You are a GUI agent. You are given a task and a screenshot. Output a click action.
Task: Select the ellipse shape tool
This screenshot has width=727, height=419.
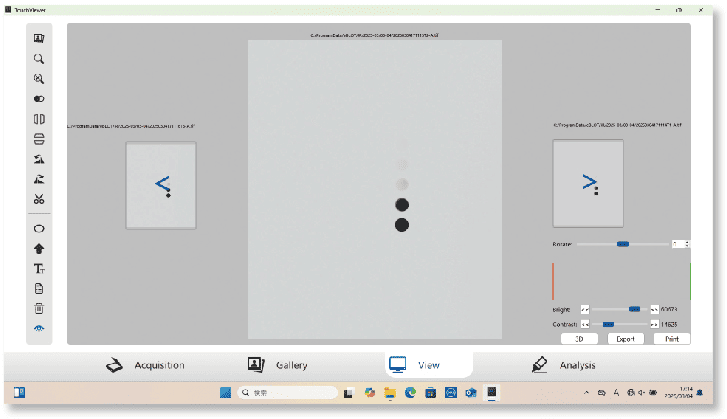(39, 228)
